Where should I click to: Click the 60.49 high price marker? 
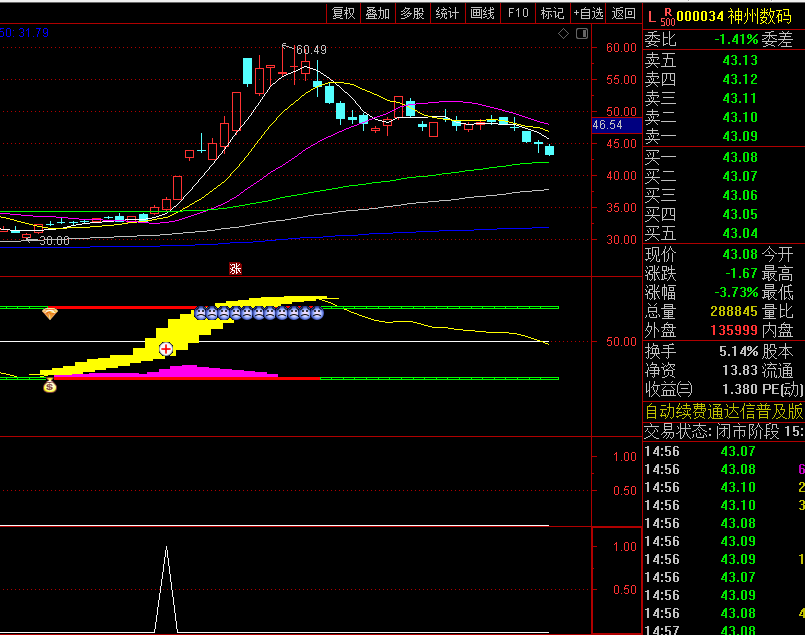(311, 50)
